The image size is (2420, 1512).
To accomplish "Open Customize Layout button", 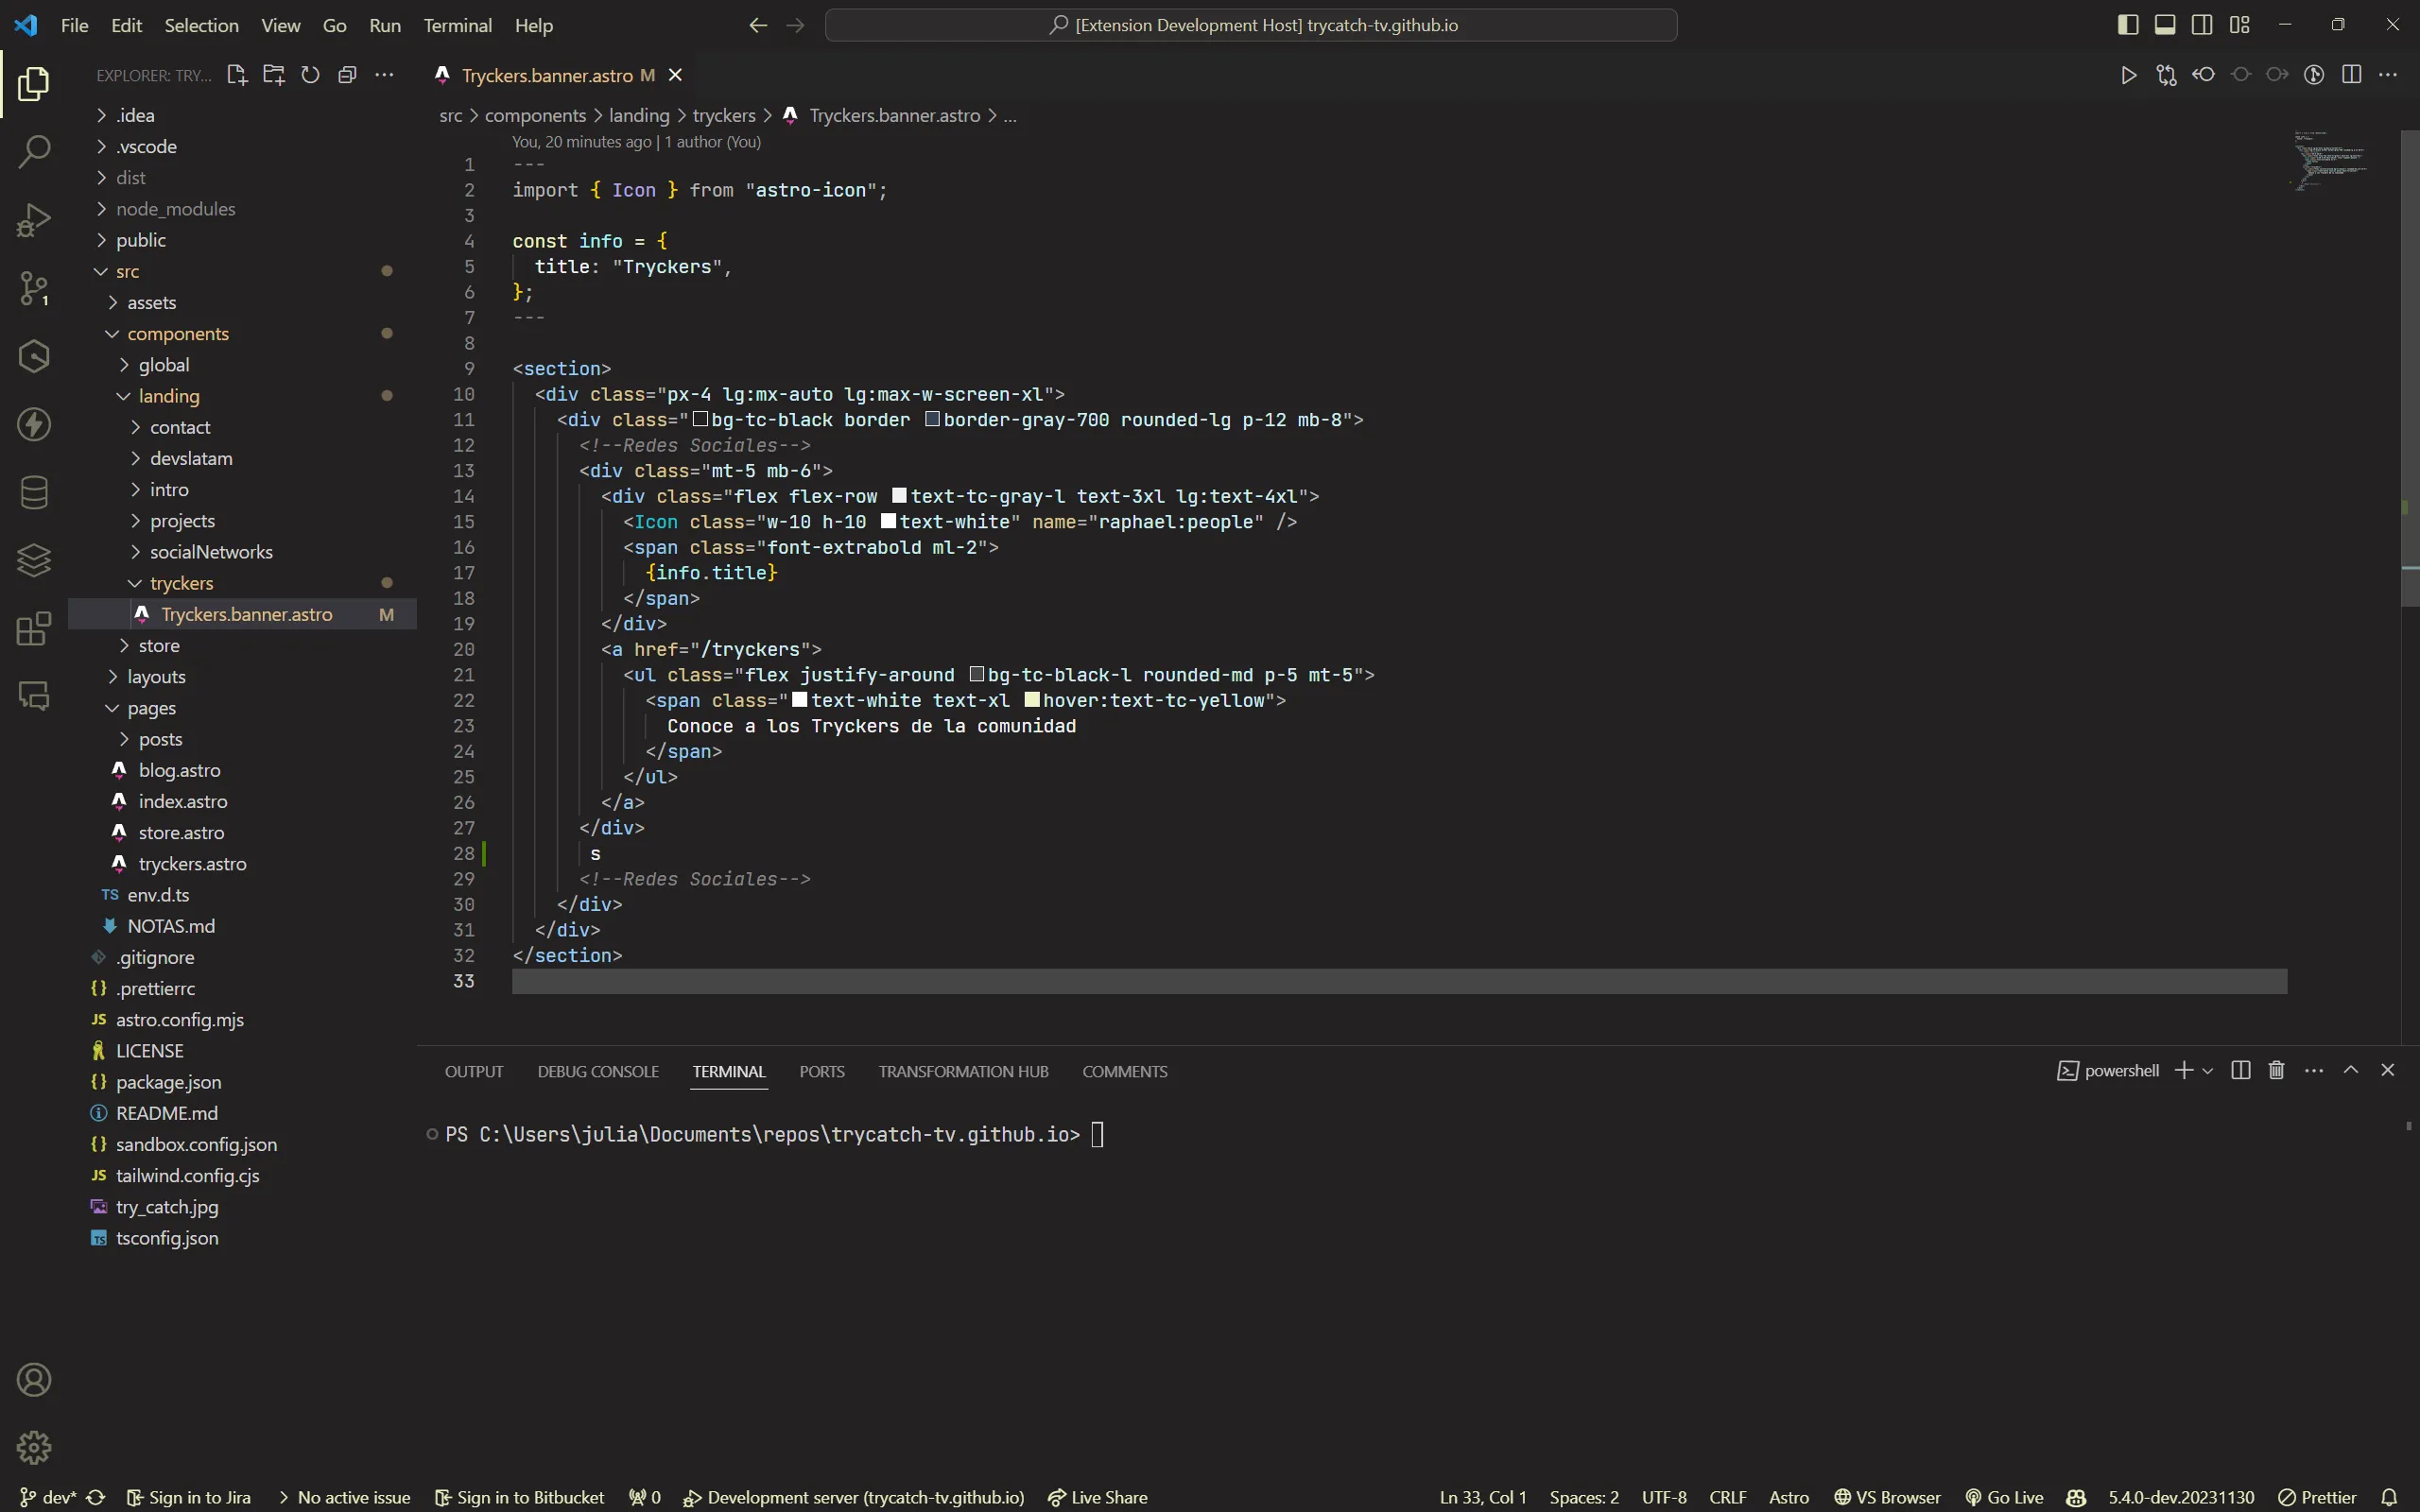I will click(2239, 25).
